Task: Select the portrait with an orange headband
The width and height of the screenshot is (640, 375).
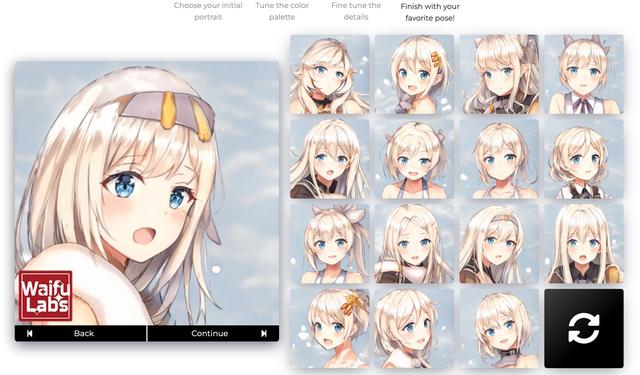Action: click(x=499, y=244)
